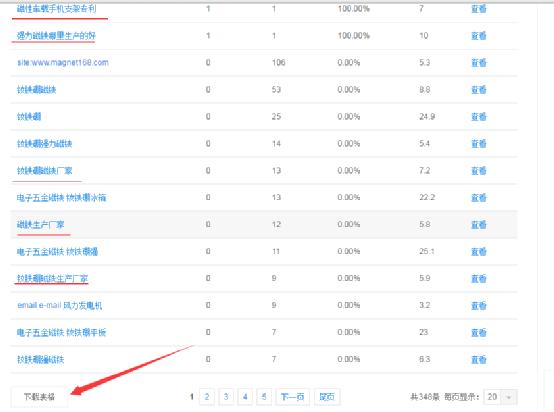Go to page 2 of results
The image size is (554, 412).
[x=207, y=397]
